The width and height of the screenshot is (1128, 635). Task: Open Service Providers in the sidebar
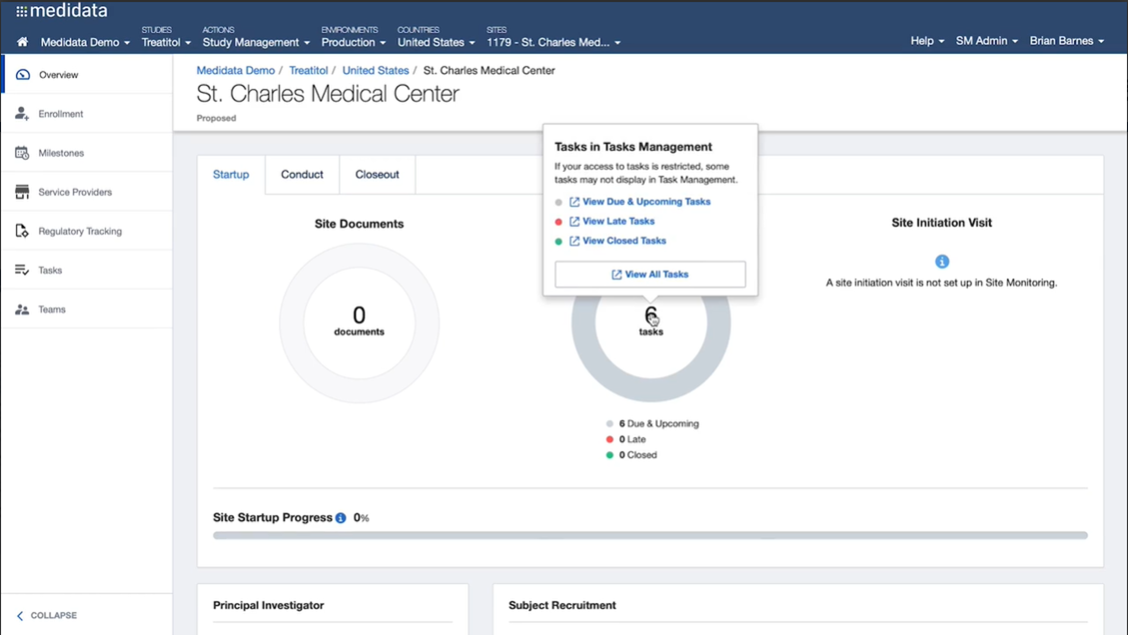point(87,192)
